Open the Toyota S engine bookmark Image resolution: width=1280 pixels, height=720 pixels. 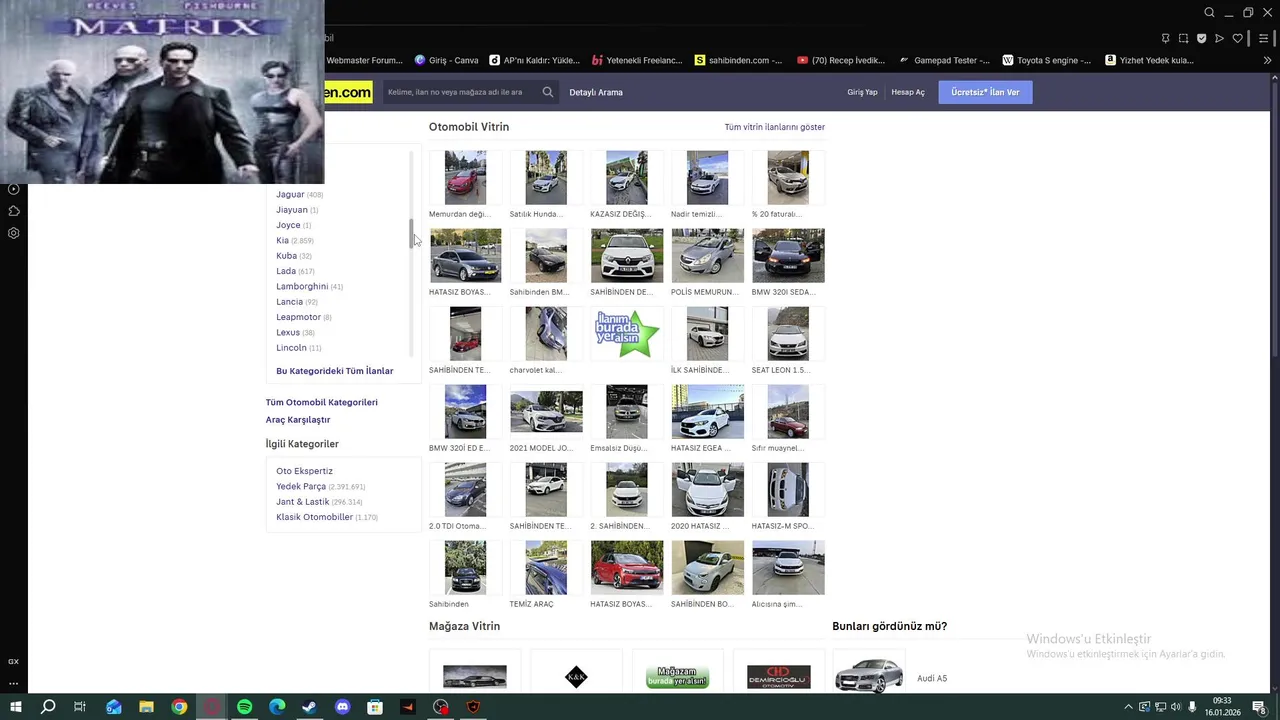click(1046, 60)
